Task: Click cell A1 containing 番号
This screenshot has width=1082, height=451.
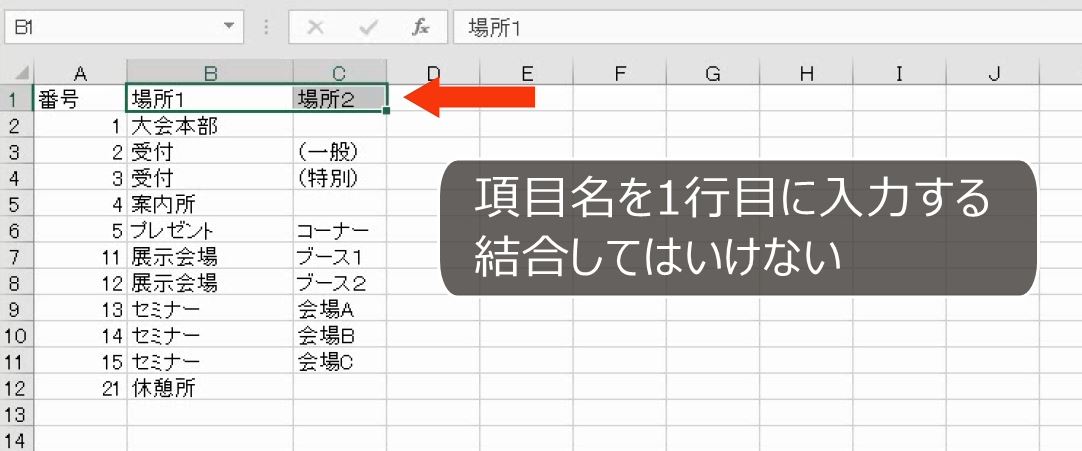Action: coord(80,99)
